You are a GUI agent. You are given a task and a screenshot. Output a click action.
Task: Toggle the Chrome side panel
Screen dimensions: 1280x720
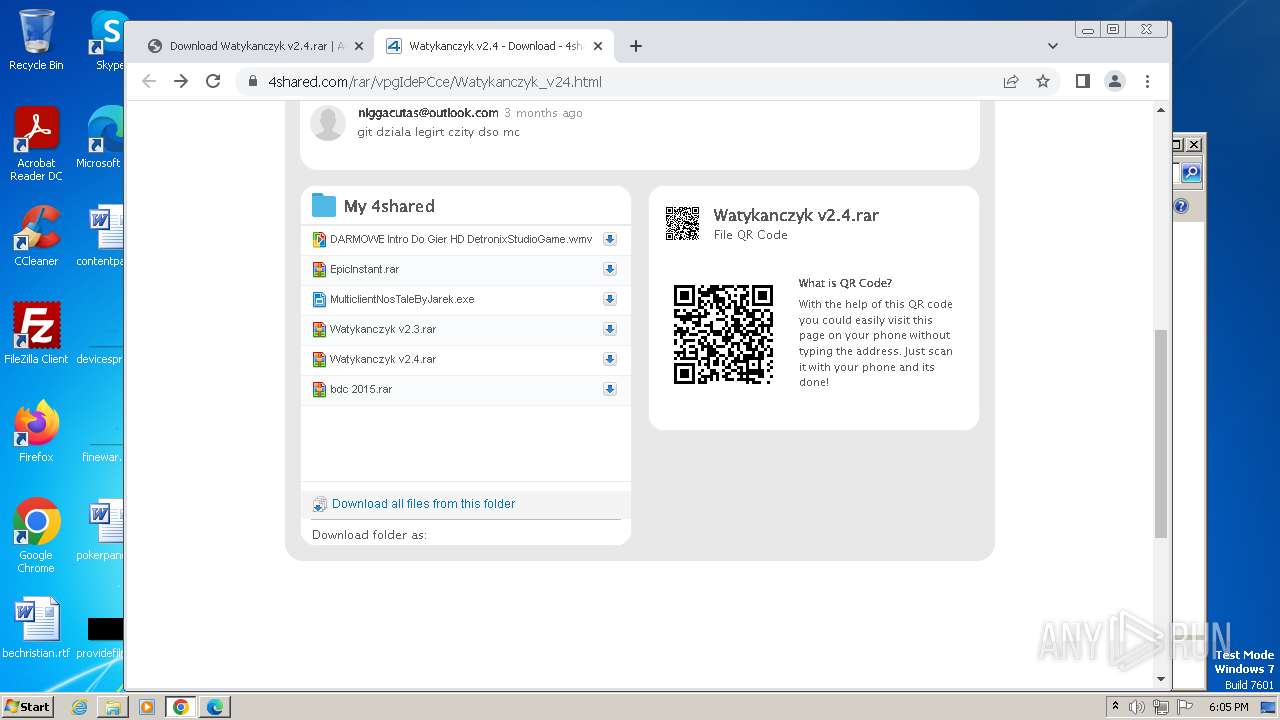click(1082, 82)
